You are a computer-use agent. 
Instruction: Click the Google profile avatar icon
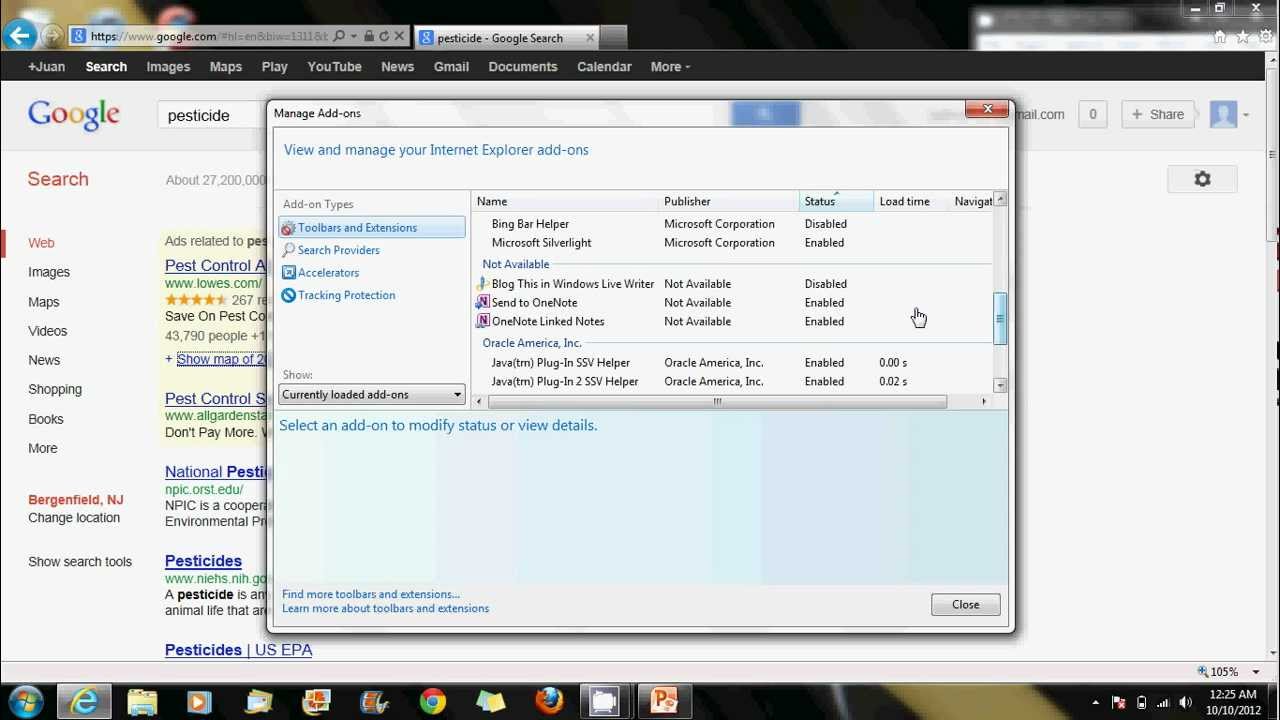point(1224,114)
